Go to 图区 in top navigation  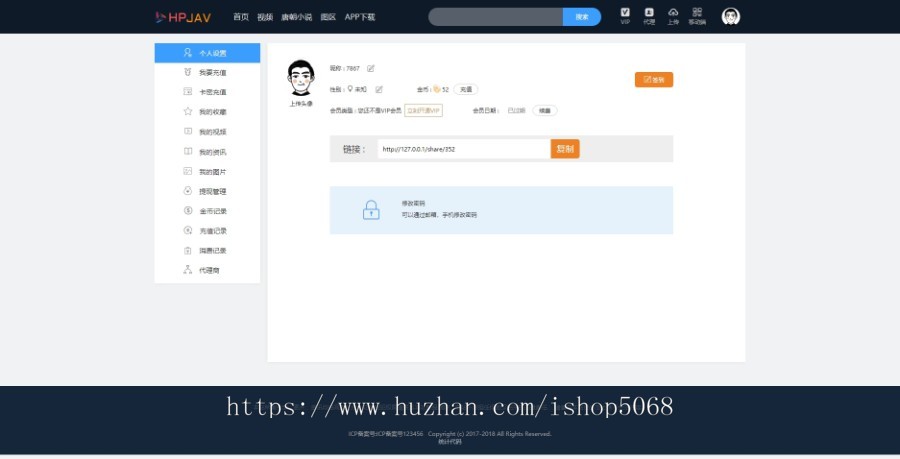click(x=328, y=17)
